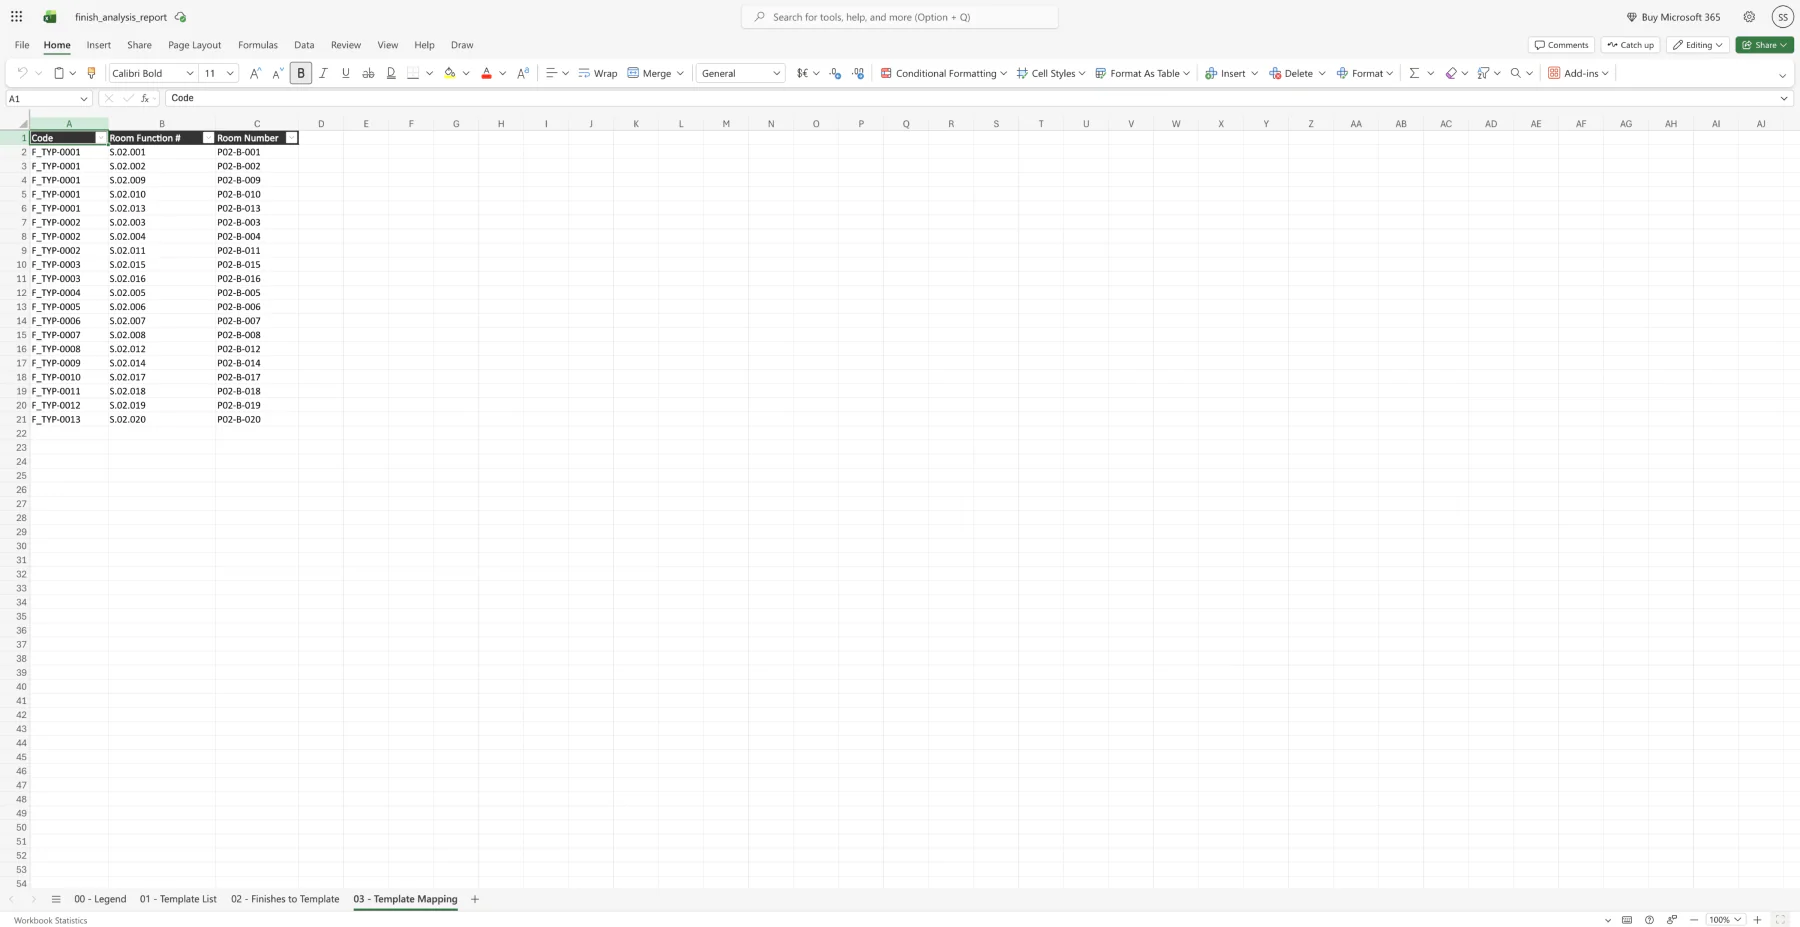Open the 01 - Template List sheet
This screenshot has height=927, width=1800.
(x=179, y=899)
